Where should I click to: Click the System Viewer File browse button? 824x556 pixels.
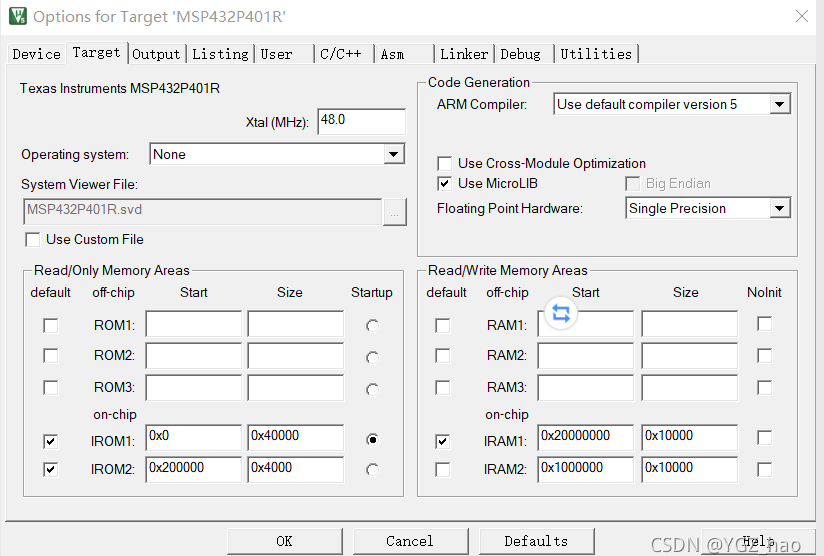point(395,212)
